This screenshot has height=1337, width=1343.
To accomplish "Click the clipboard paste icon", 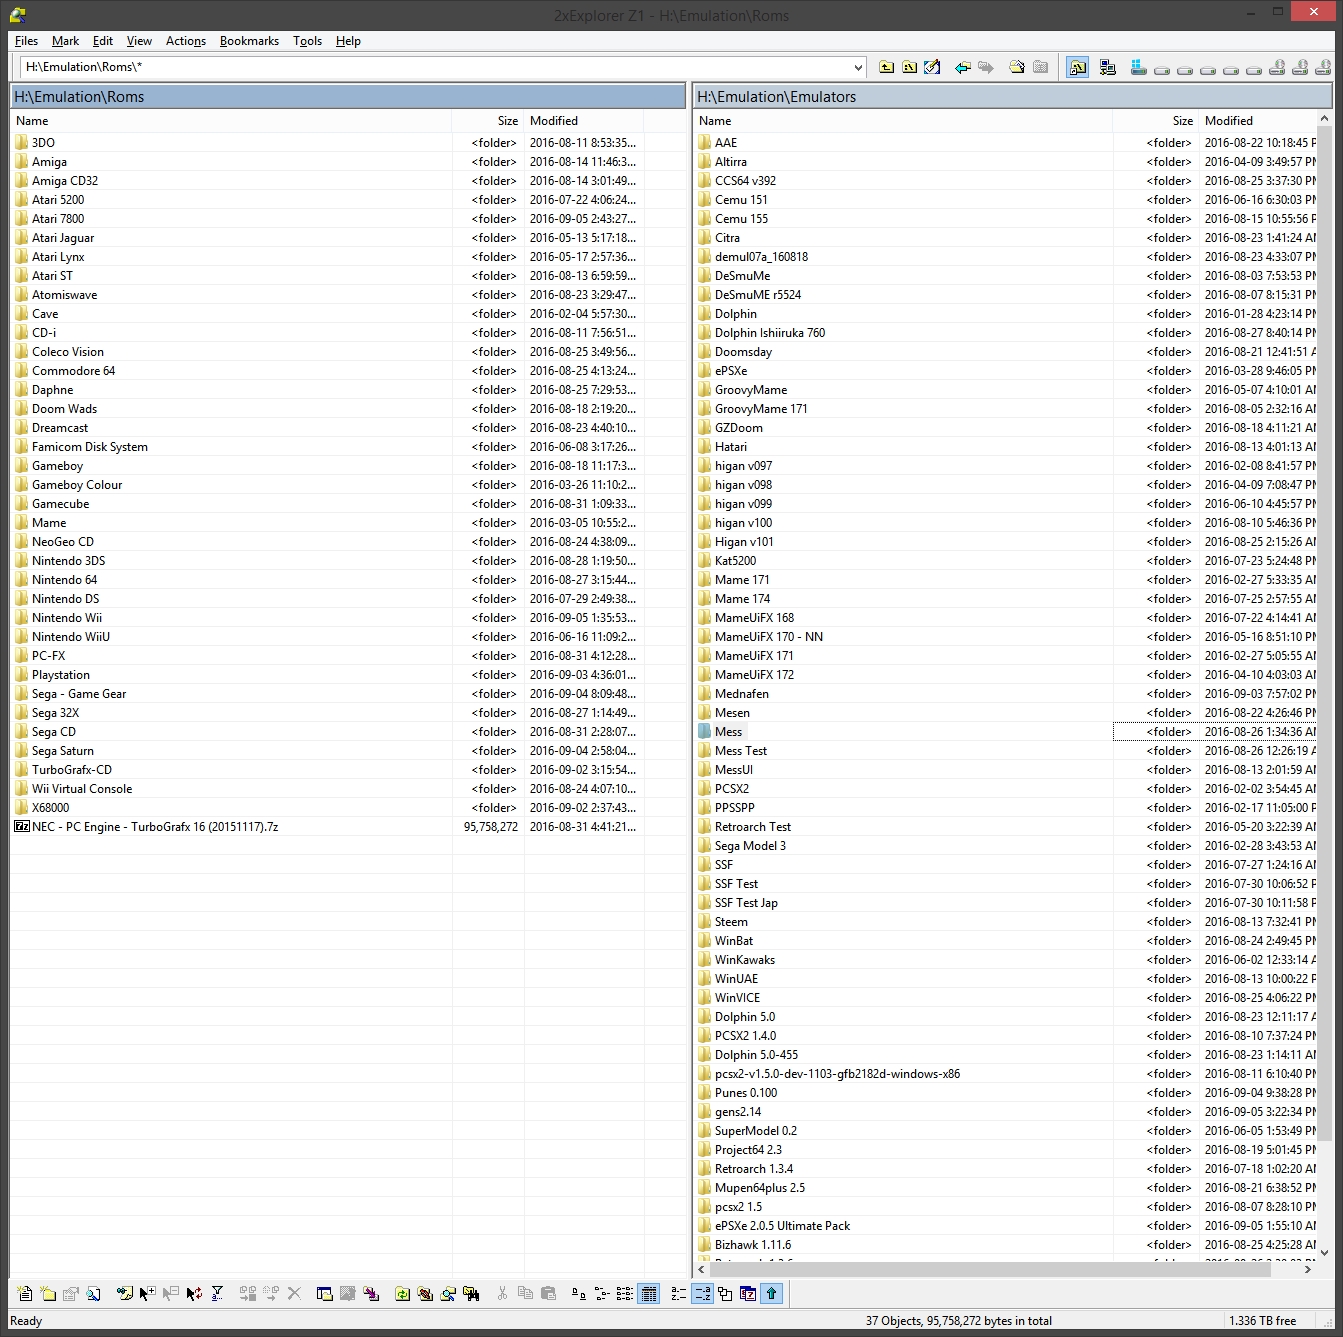I will tap(548, 1293).
